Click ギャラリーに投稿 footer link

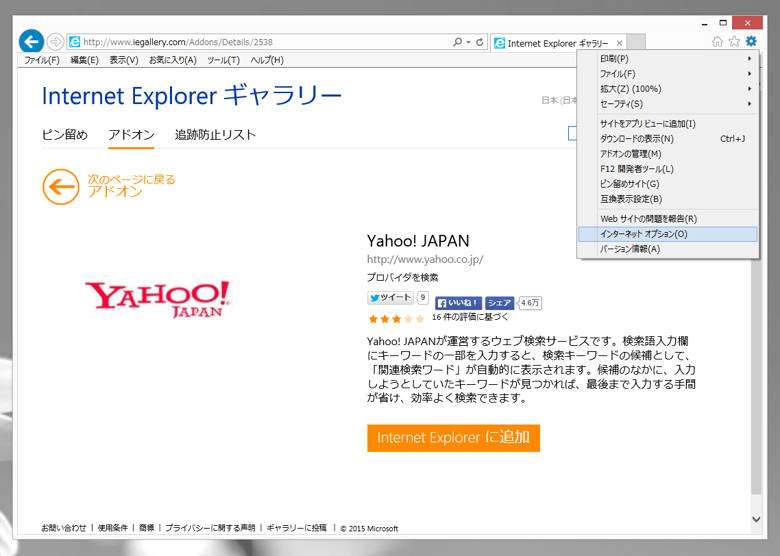tap(296, 528)
